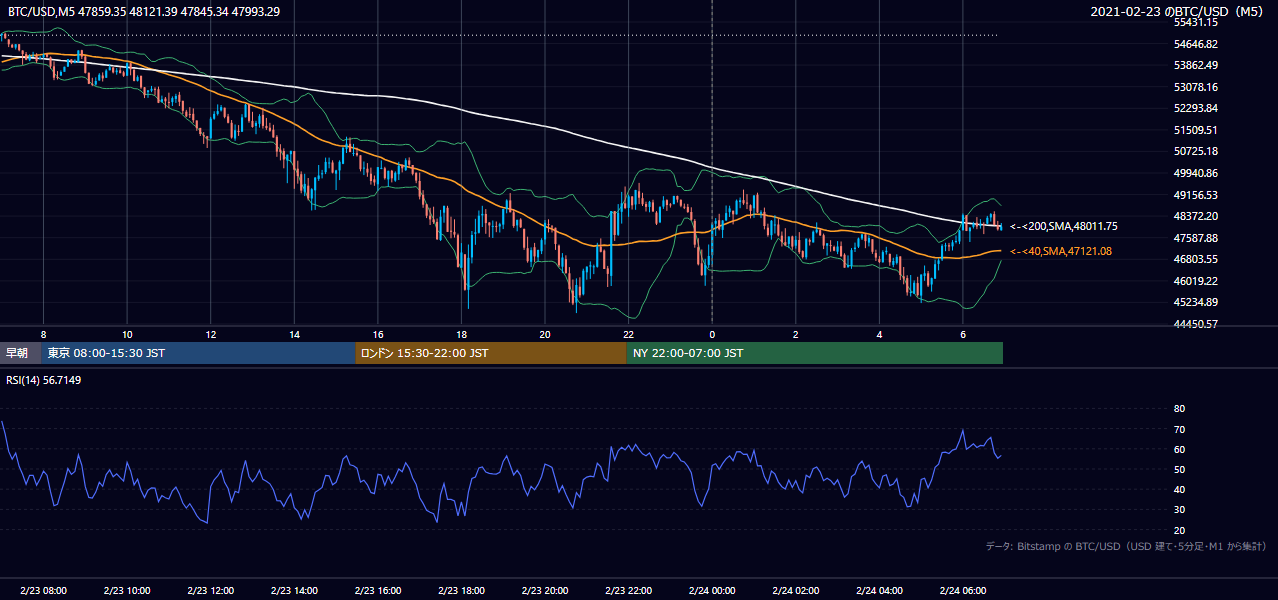Click RSI axis level 40
The height and width of the screenshot is (600, 1278).
1179,490
